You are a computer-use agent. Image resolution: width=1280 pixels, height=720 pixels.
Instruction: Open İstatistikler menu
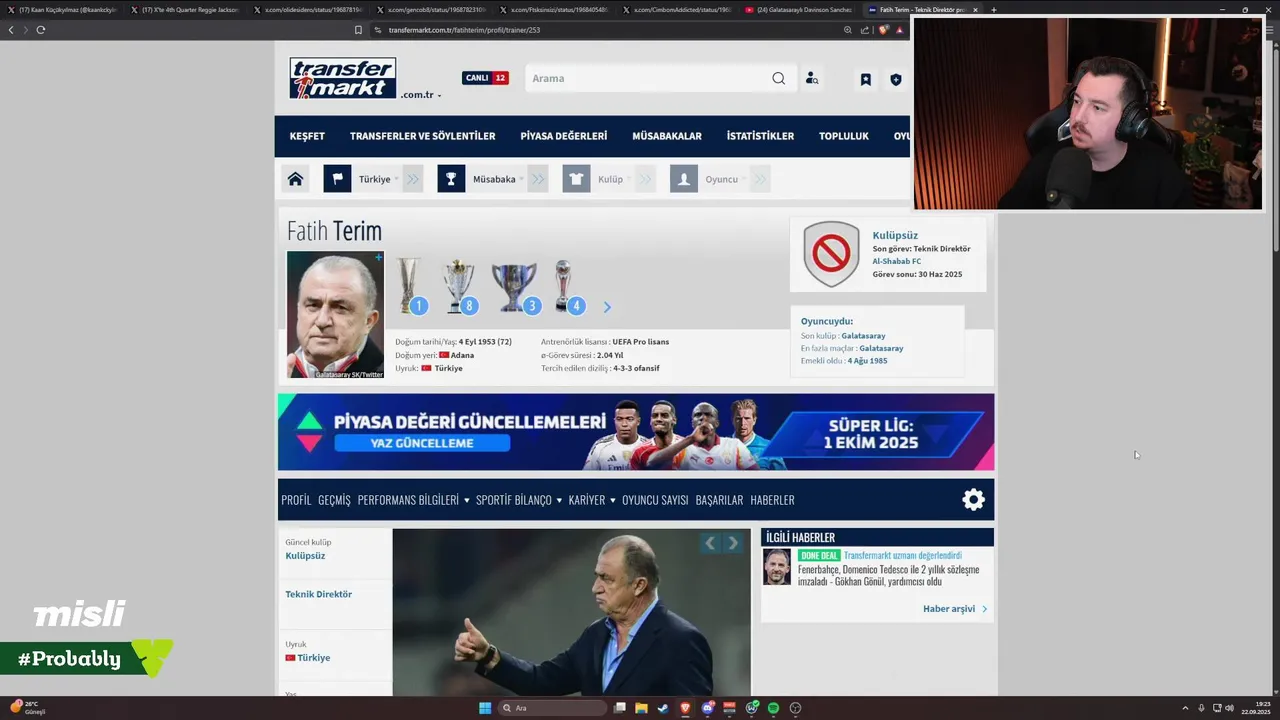point(760,136)
